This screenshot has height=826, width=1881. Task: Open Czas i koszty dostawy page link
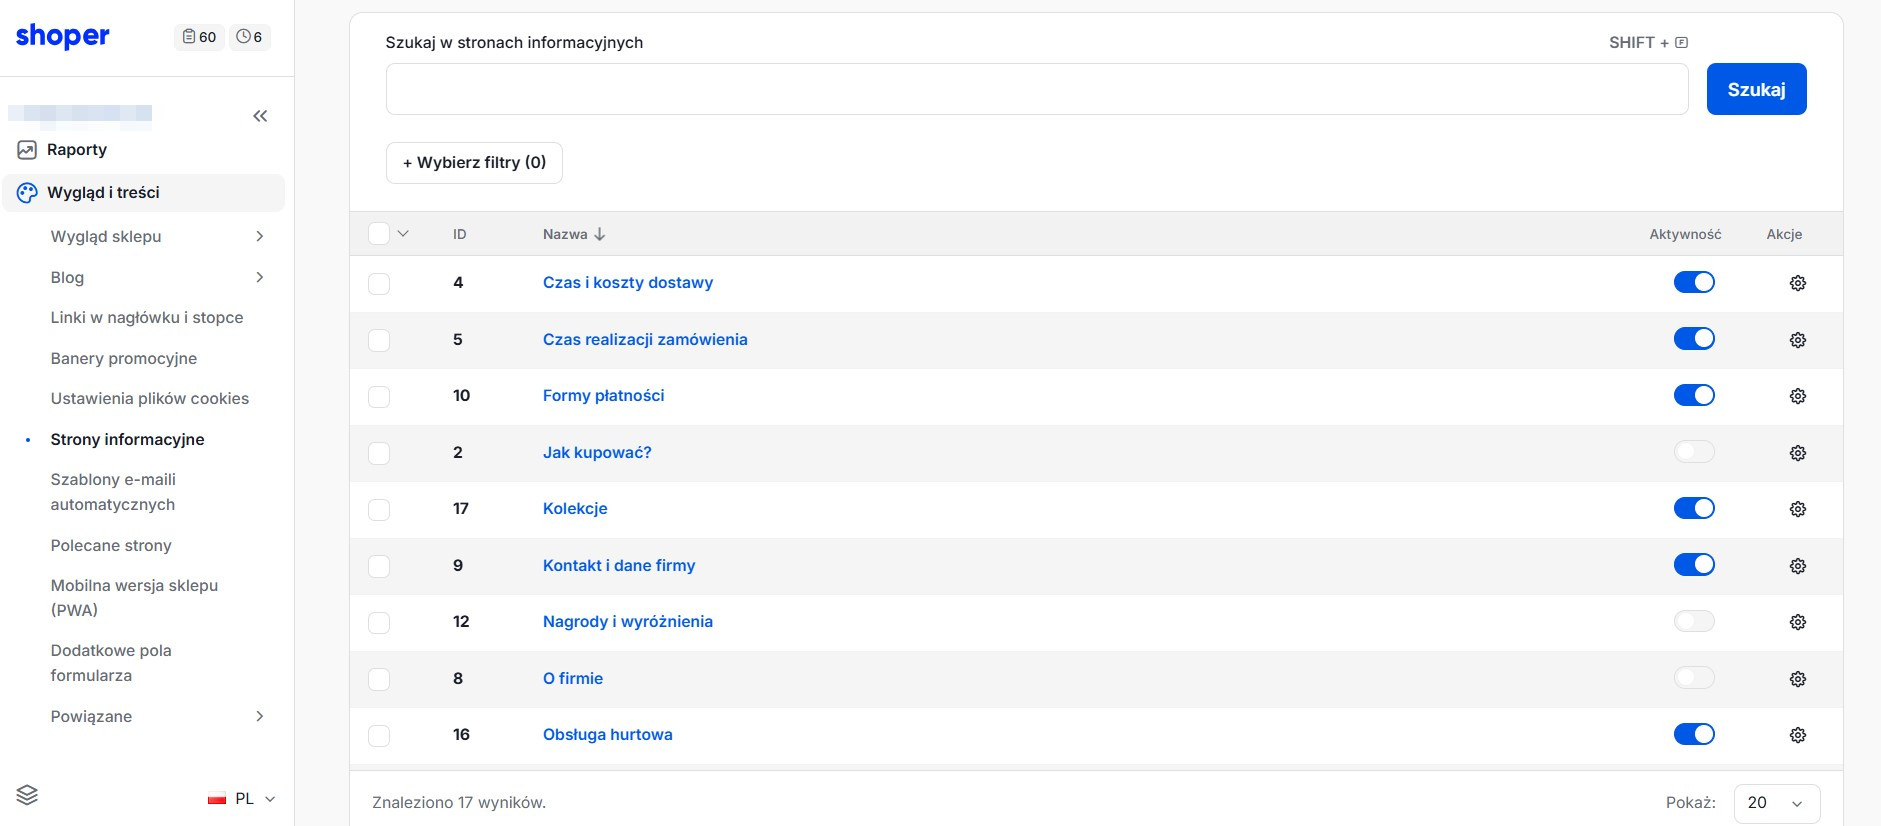pos(628,283)
